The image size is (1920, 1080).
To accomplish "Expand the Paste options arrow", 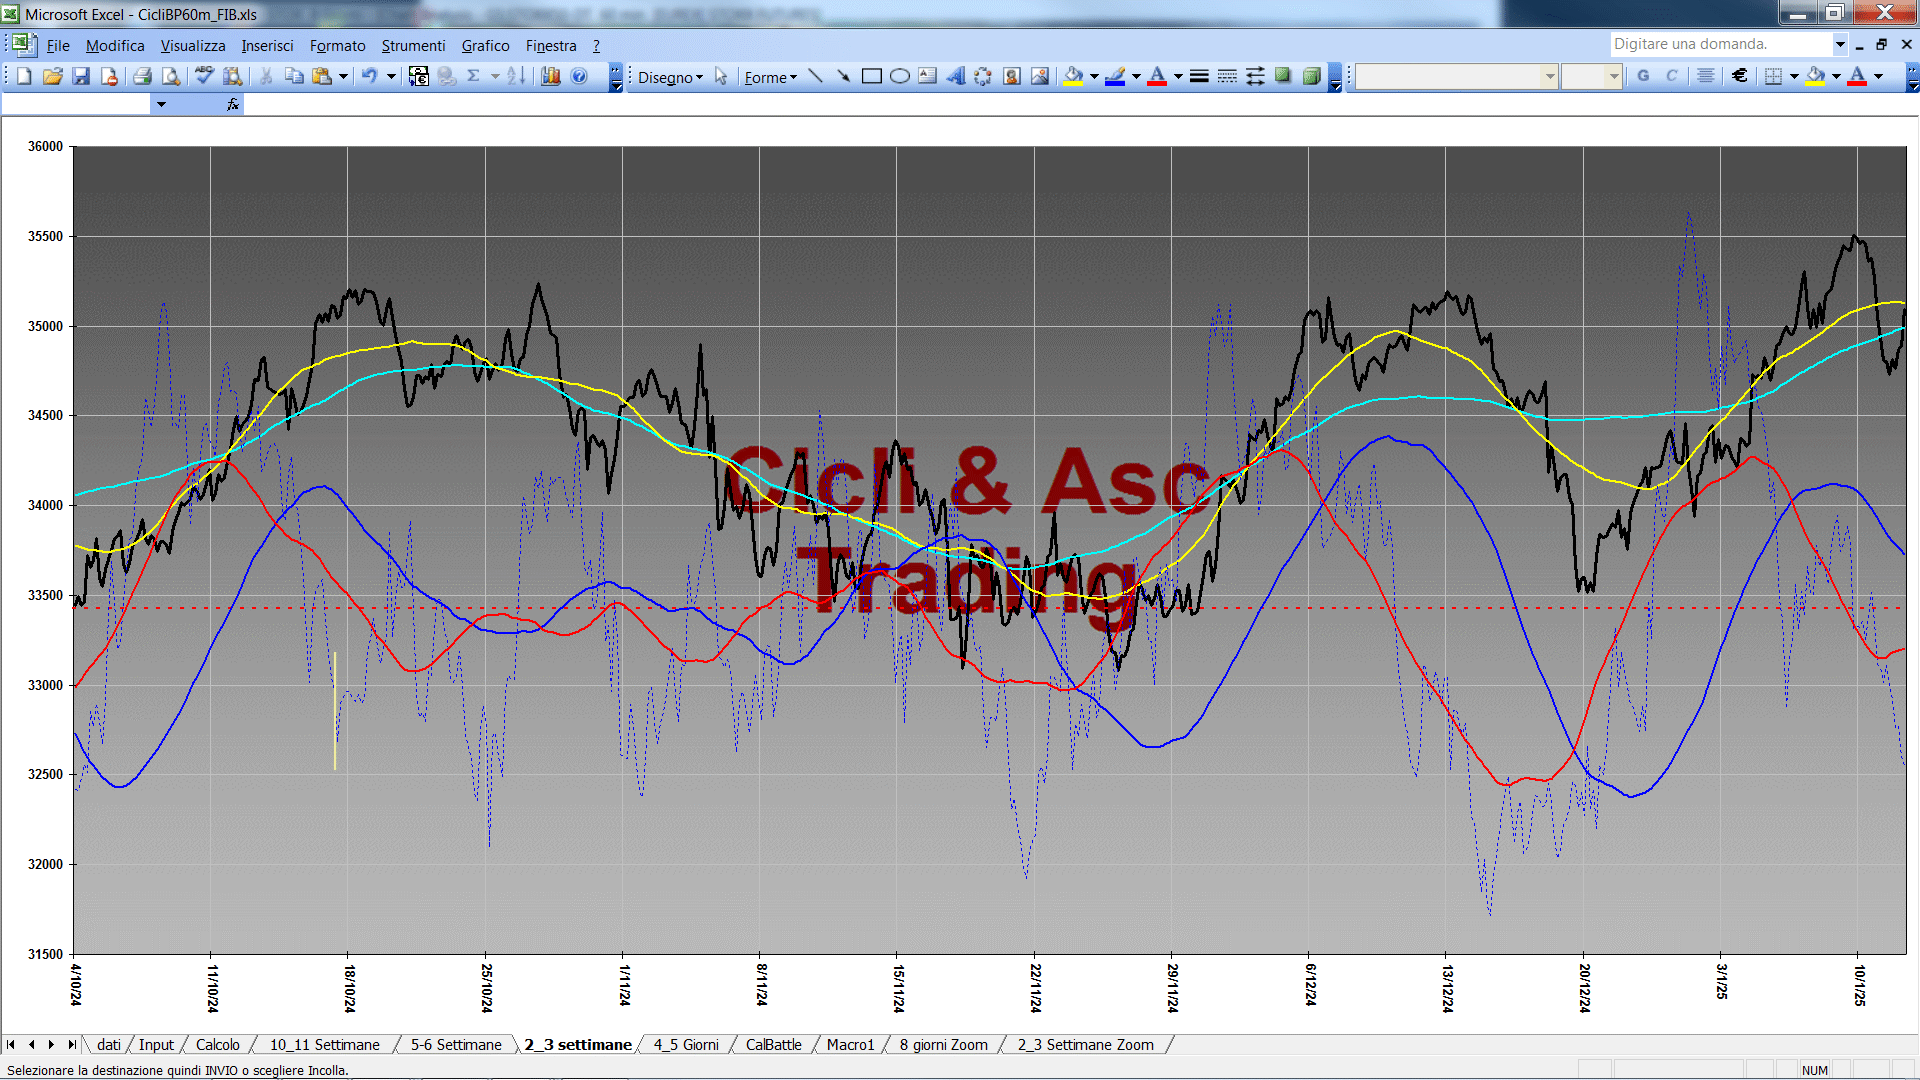I will coord(343,76).
